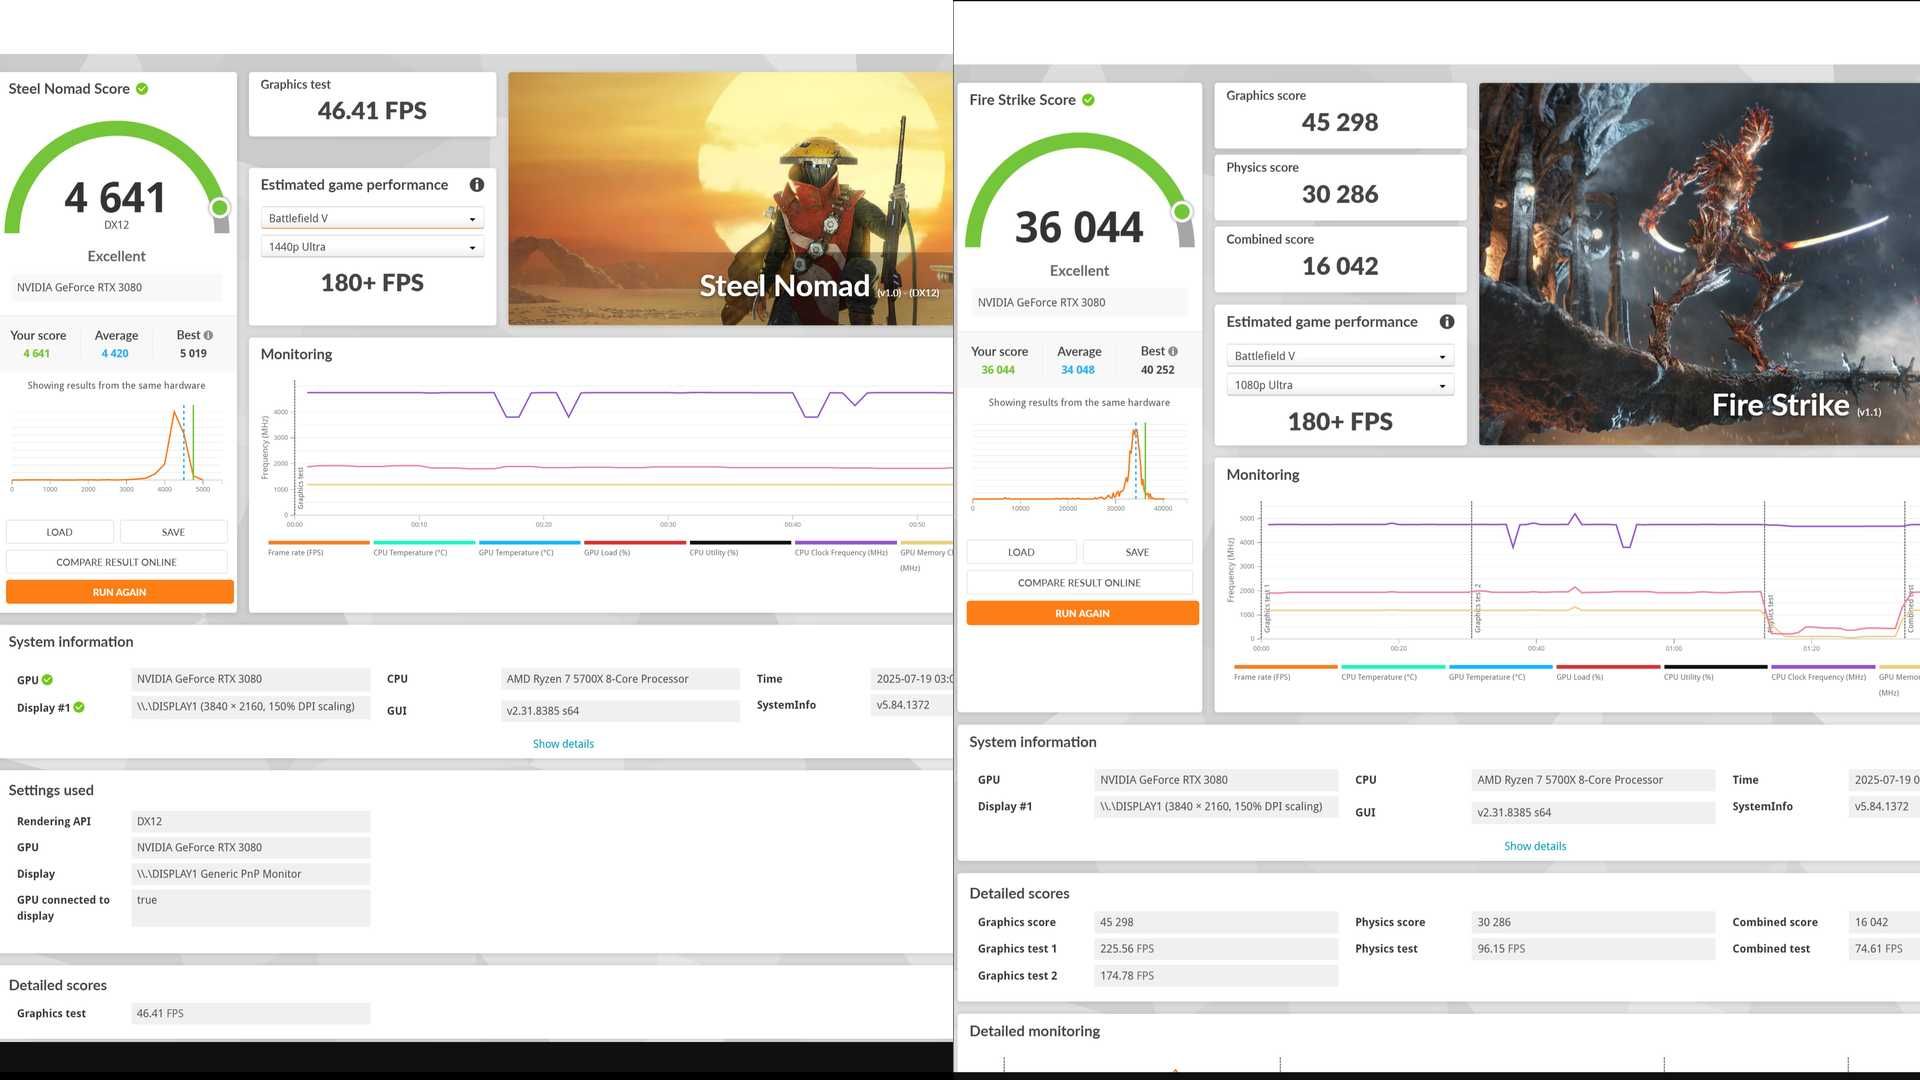The height and width of the screenshot is (1080, 1920).
Task: Click LOAD button in Fire Strike window
Action: (1021, 552)
